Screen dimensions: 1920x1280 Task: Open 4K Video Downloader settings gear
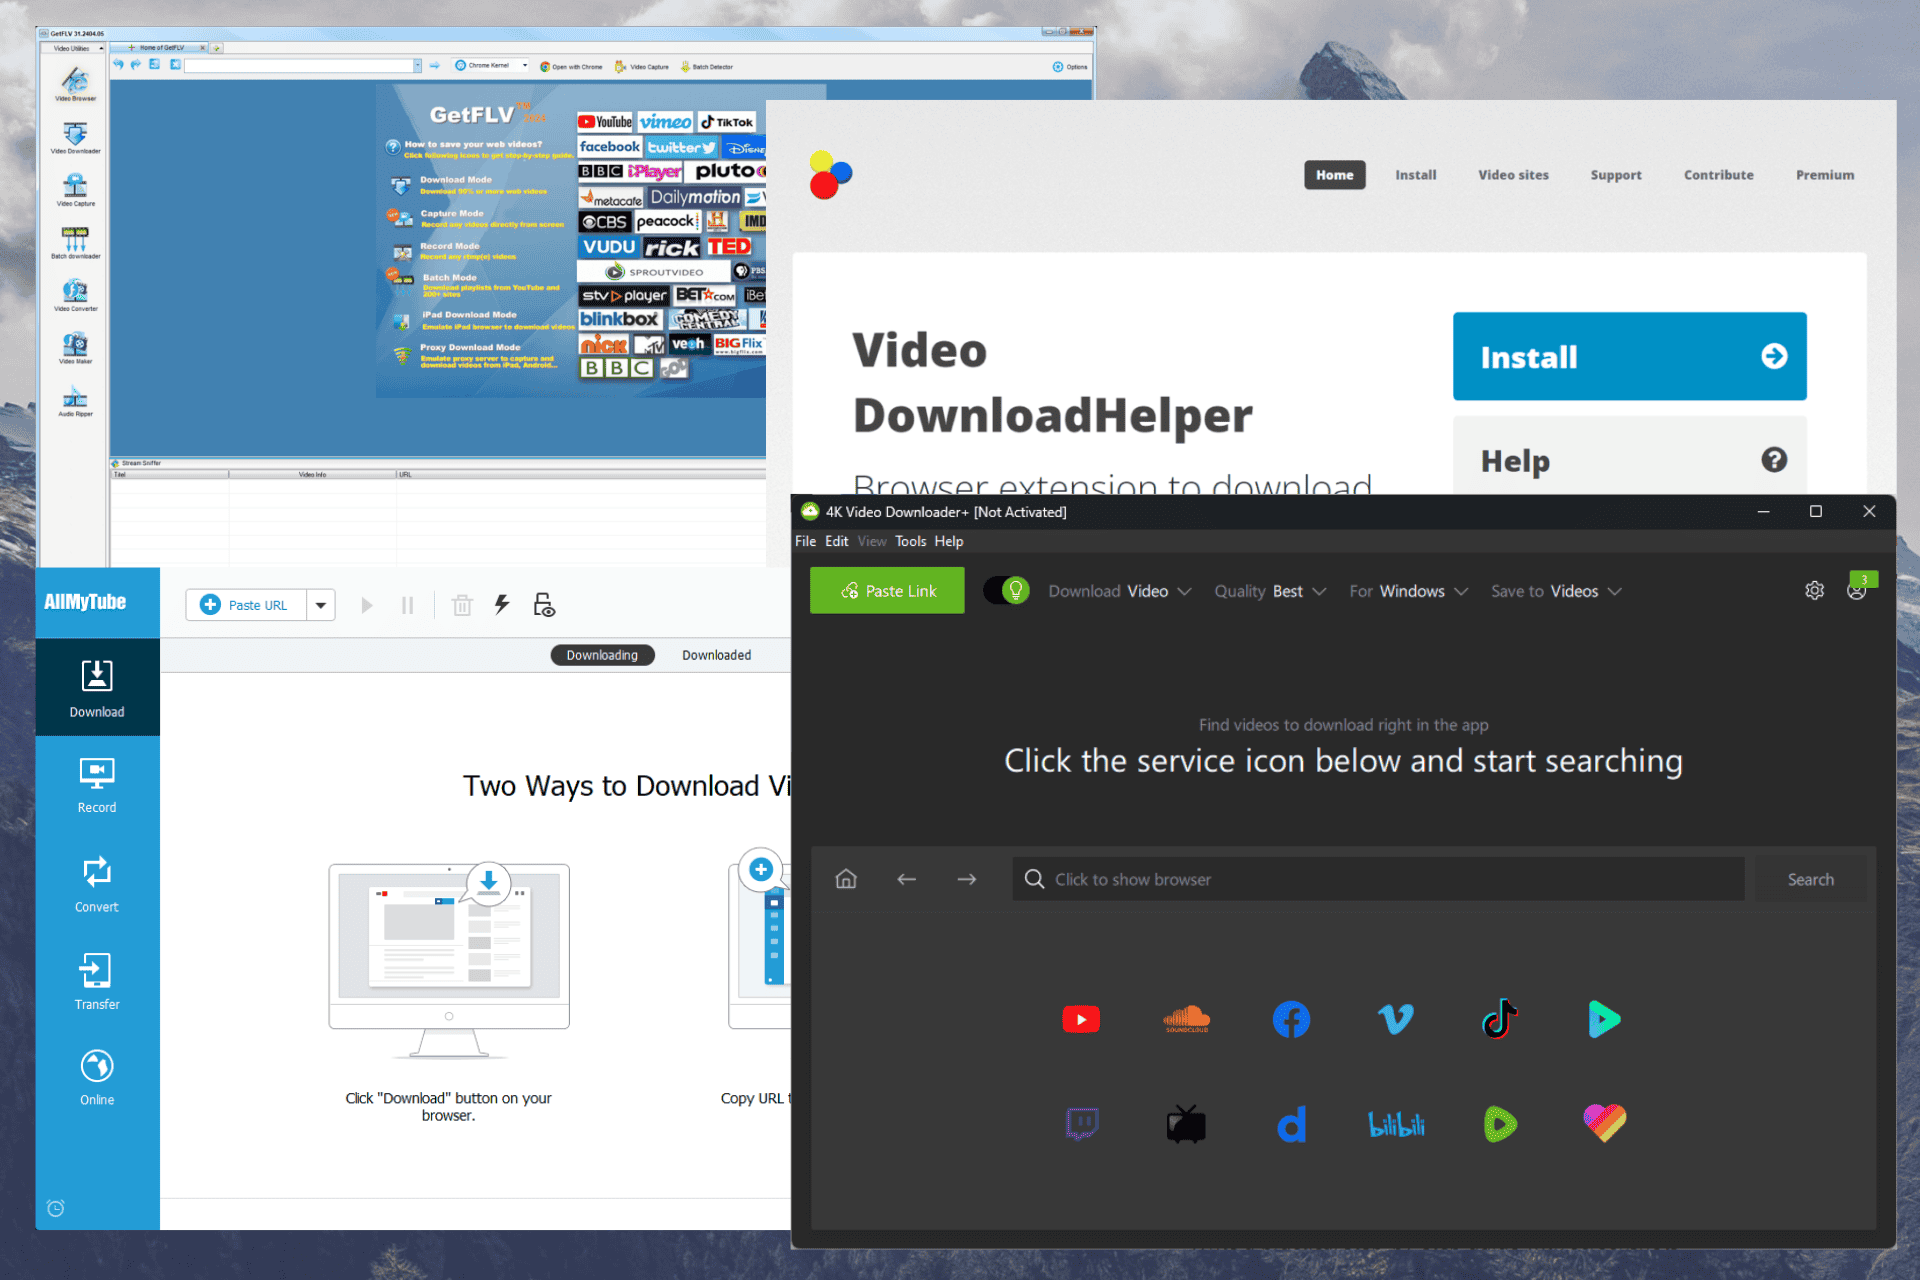[x=1814, y=591]
